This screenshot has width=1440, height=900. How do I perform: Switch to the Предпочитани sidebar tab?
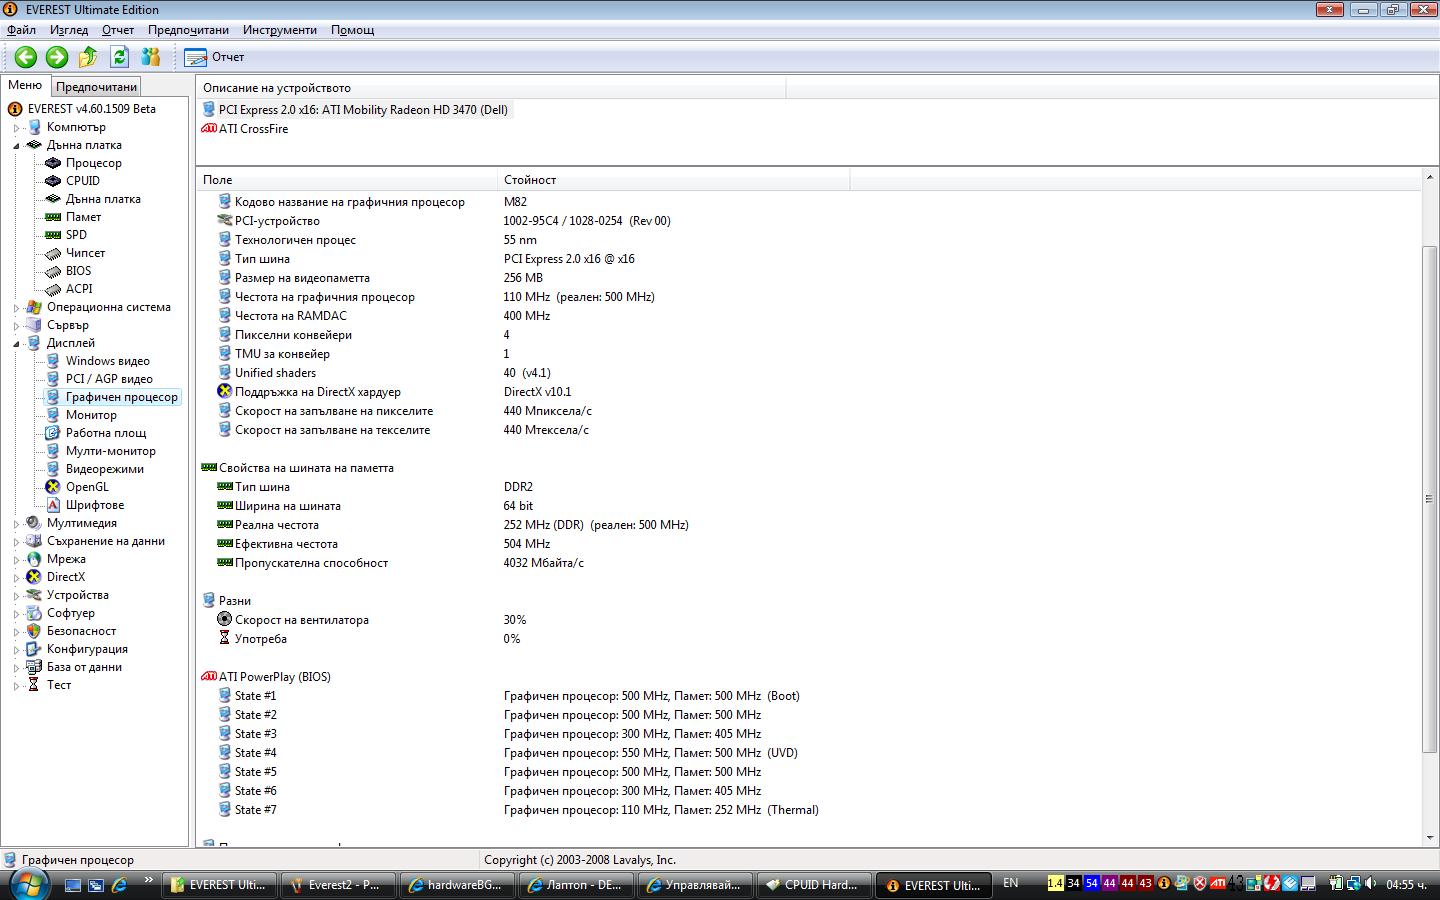[96, 87]
